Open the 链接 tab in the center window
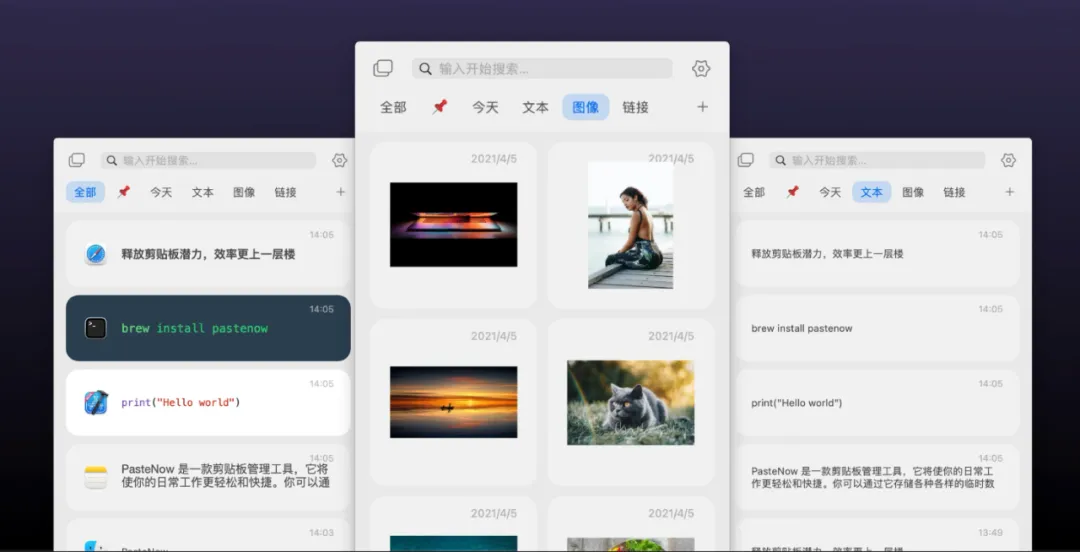The width and height of the screenshot is (1080, 552). click(635, 108)
